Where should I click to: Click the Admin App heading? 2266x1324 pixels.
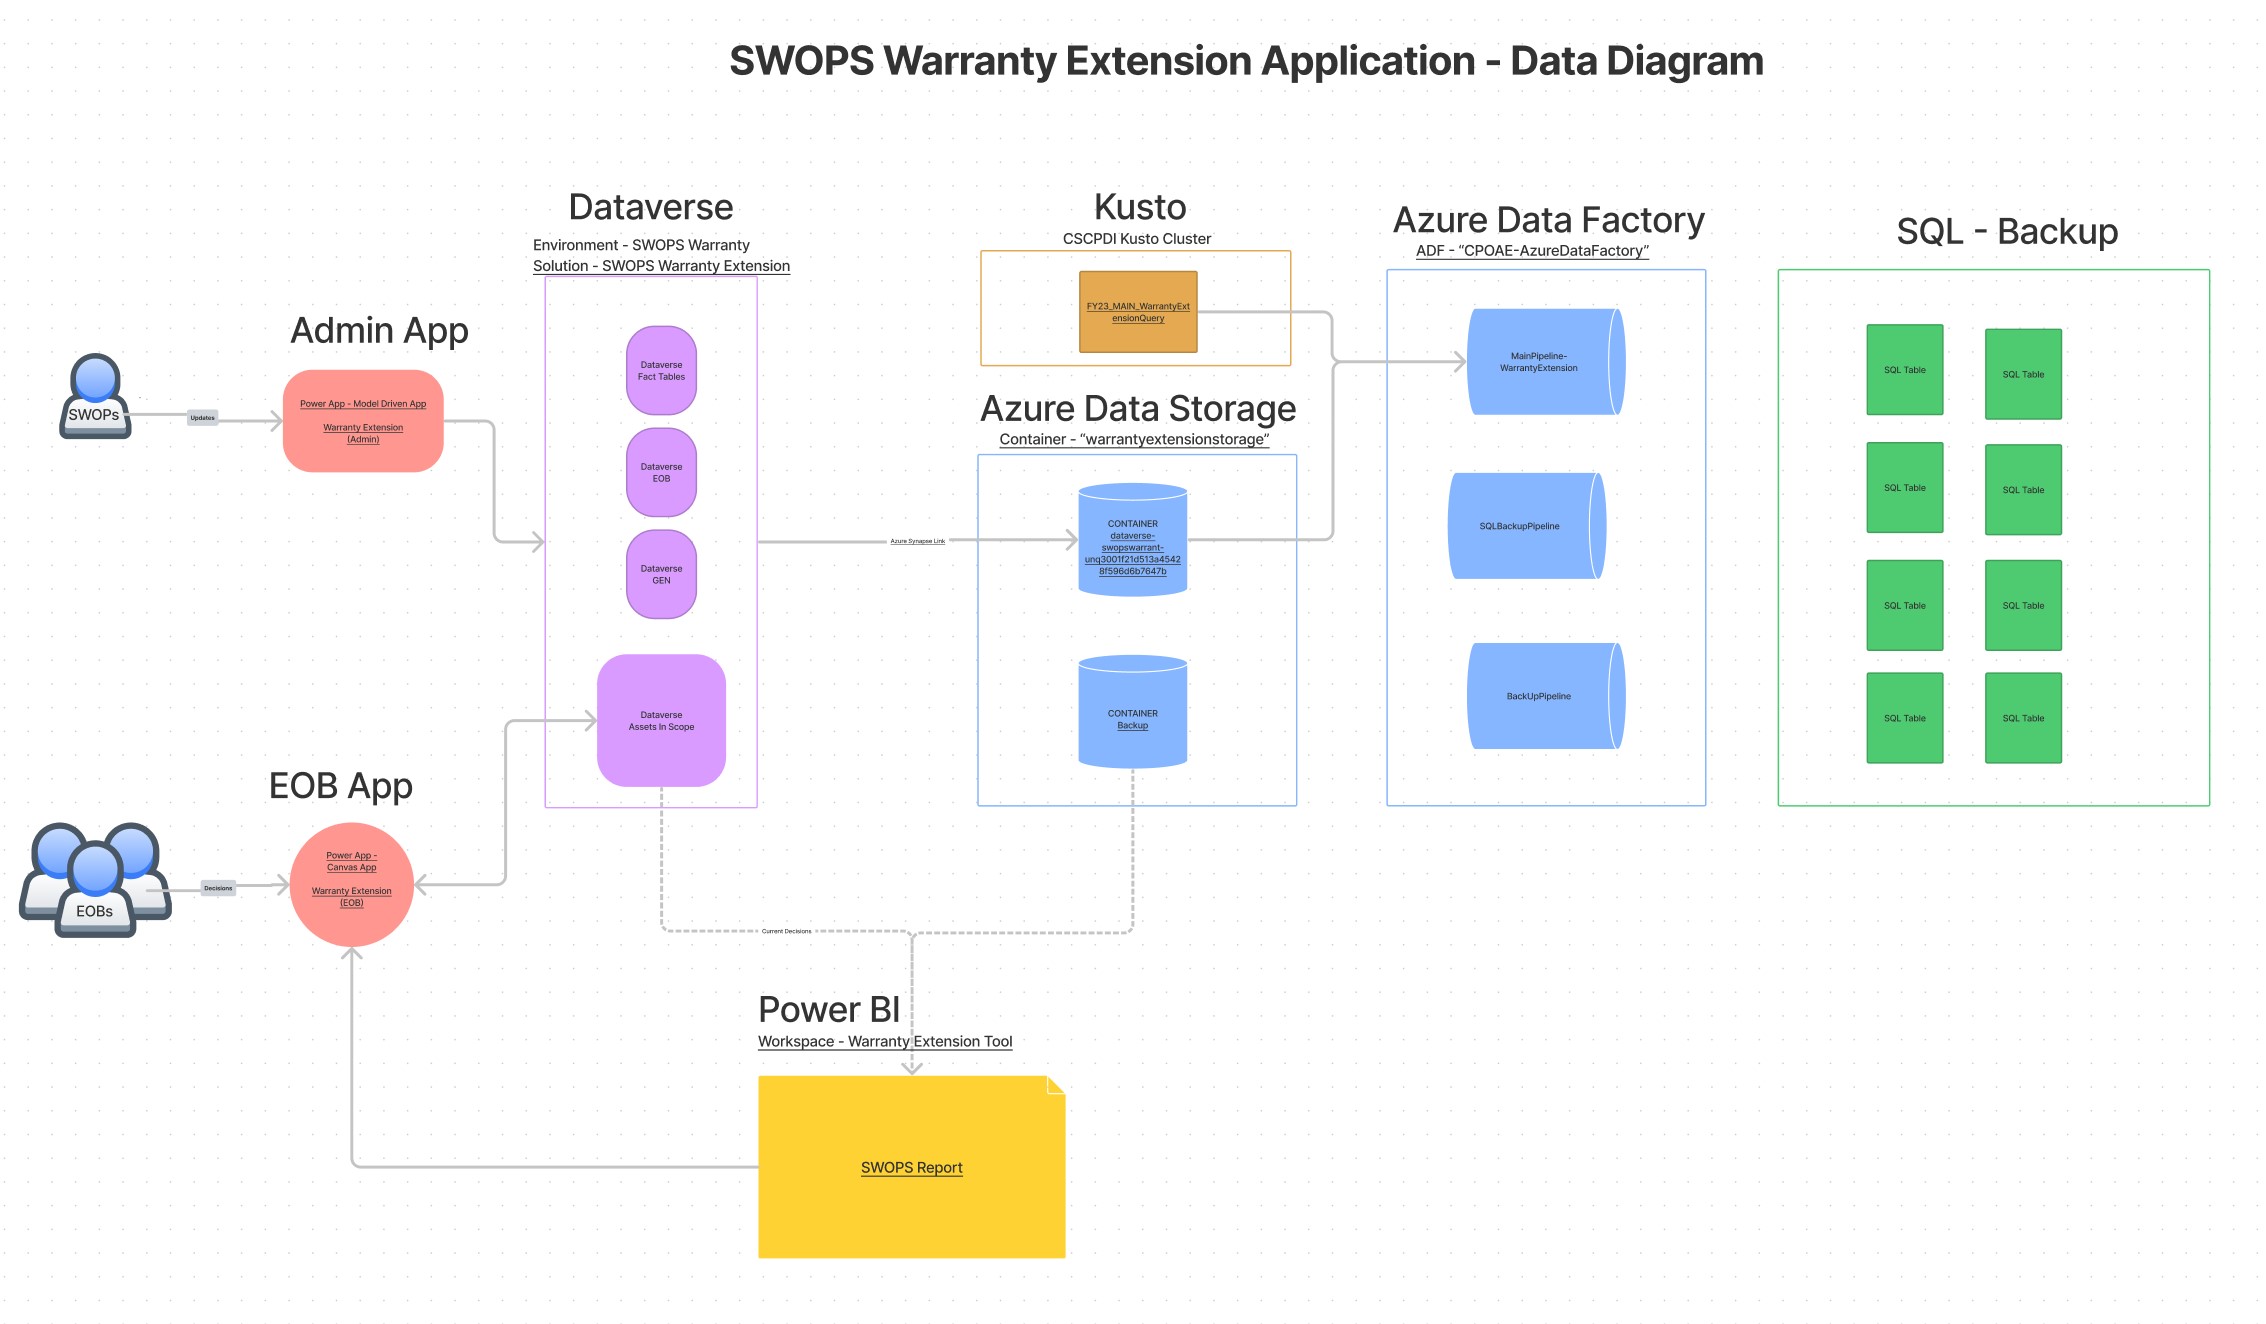click(379, 330)
